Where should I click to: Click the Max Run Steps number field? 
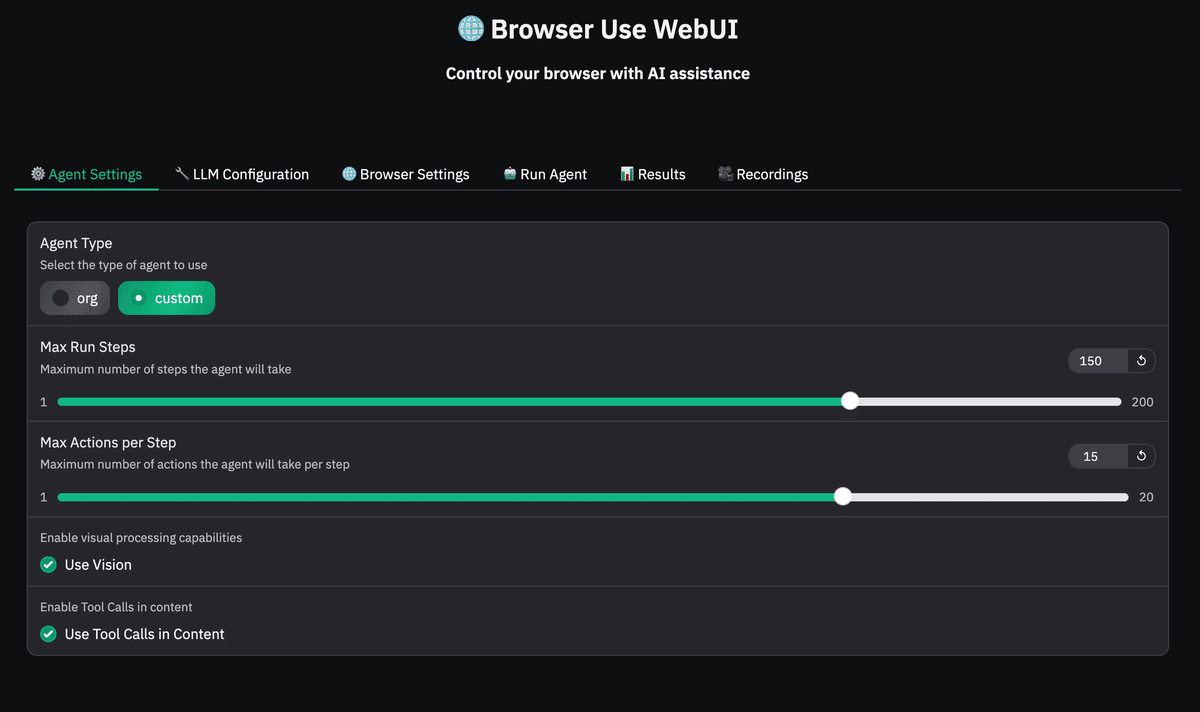[x=1098, y=361]
